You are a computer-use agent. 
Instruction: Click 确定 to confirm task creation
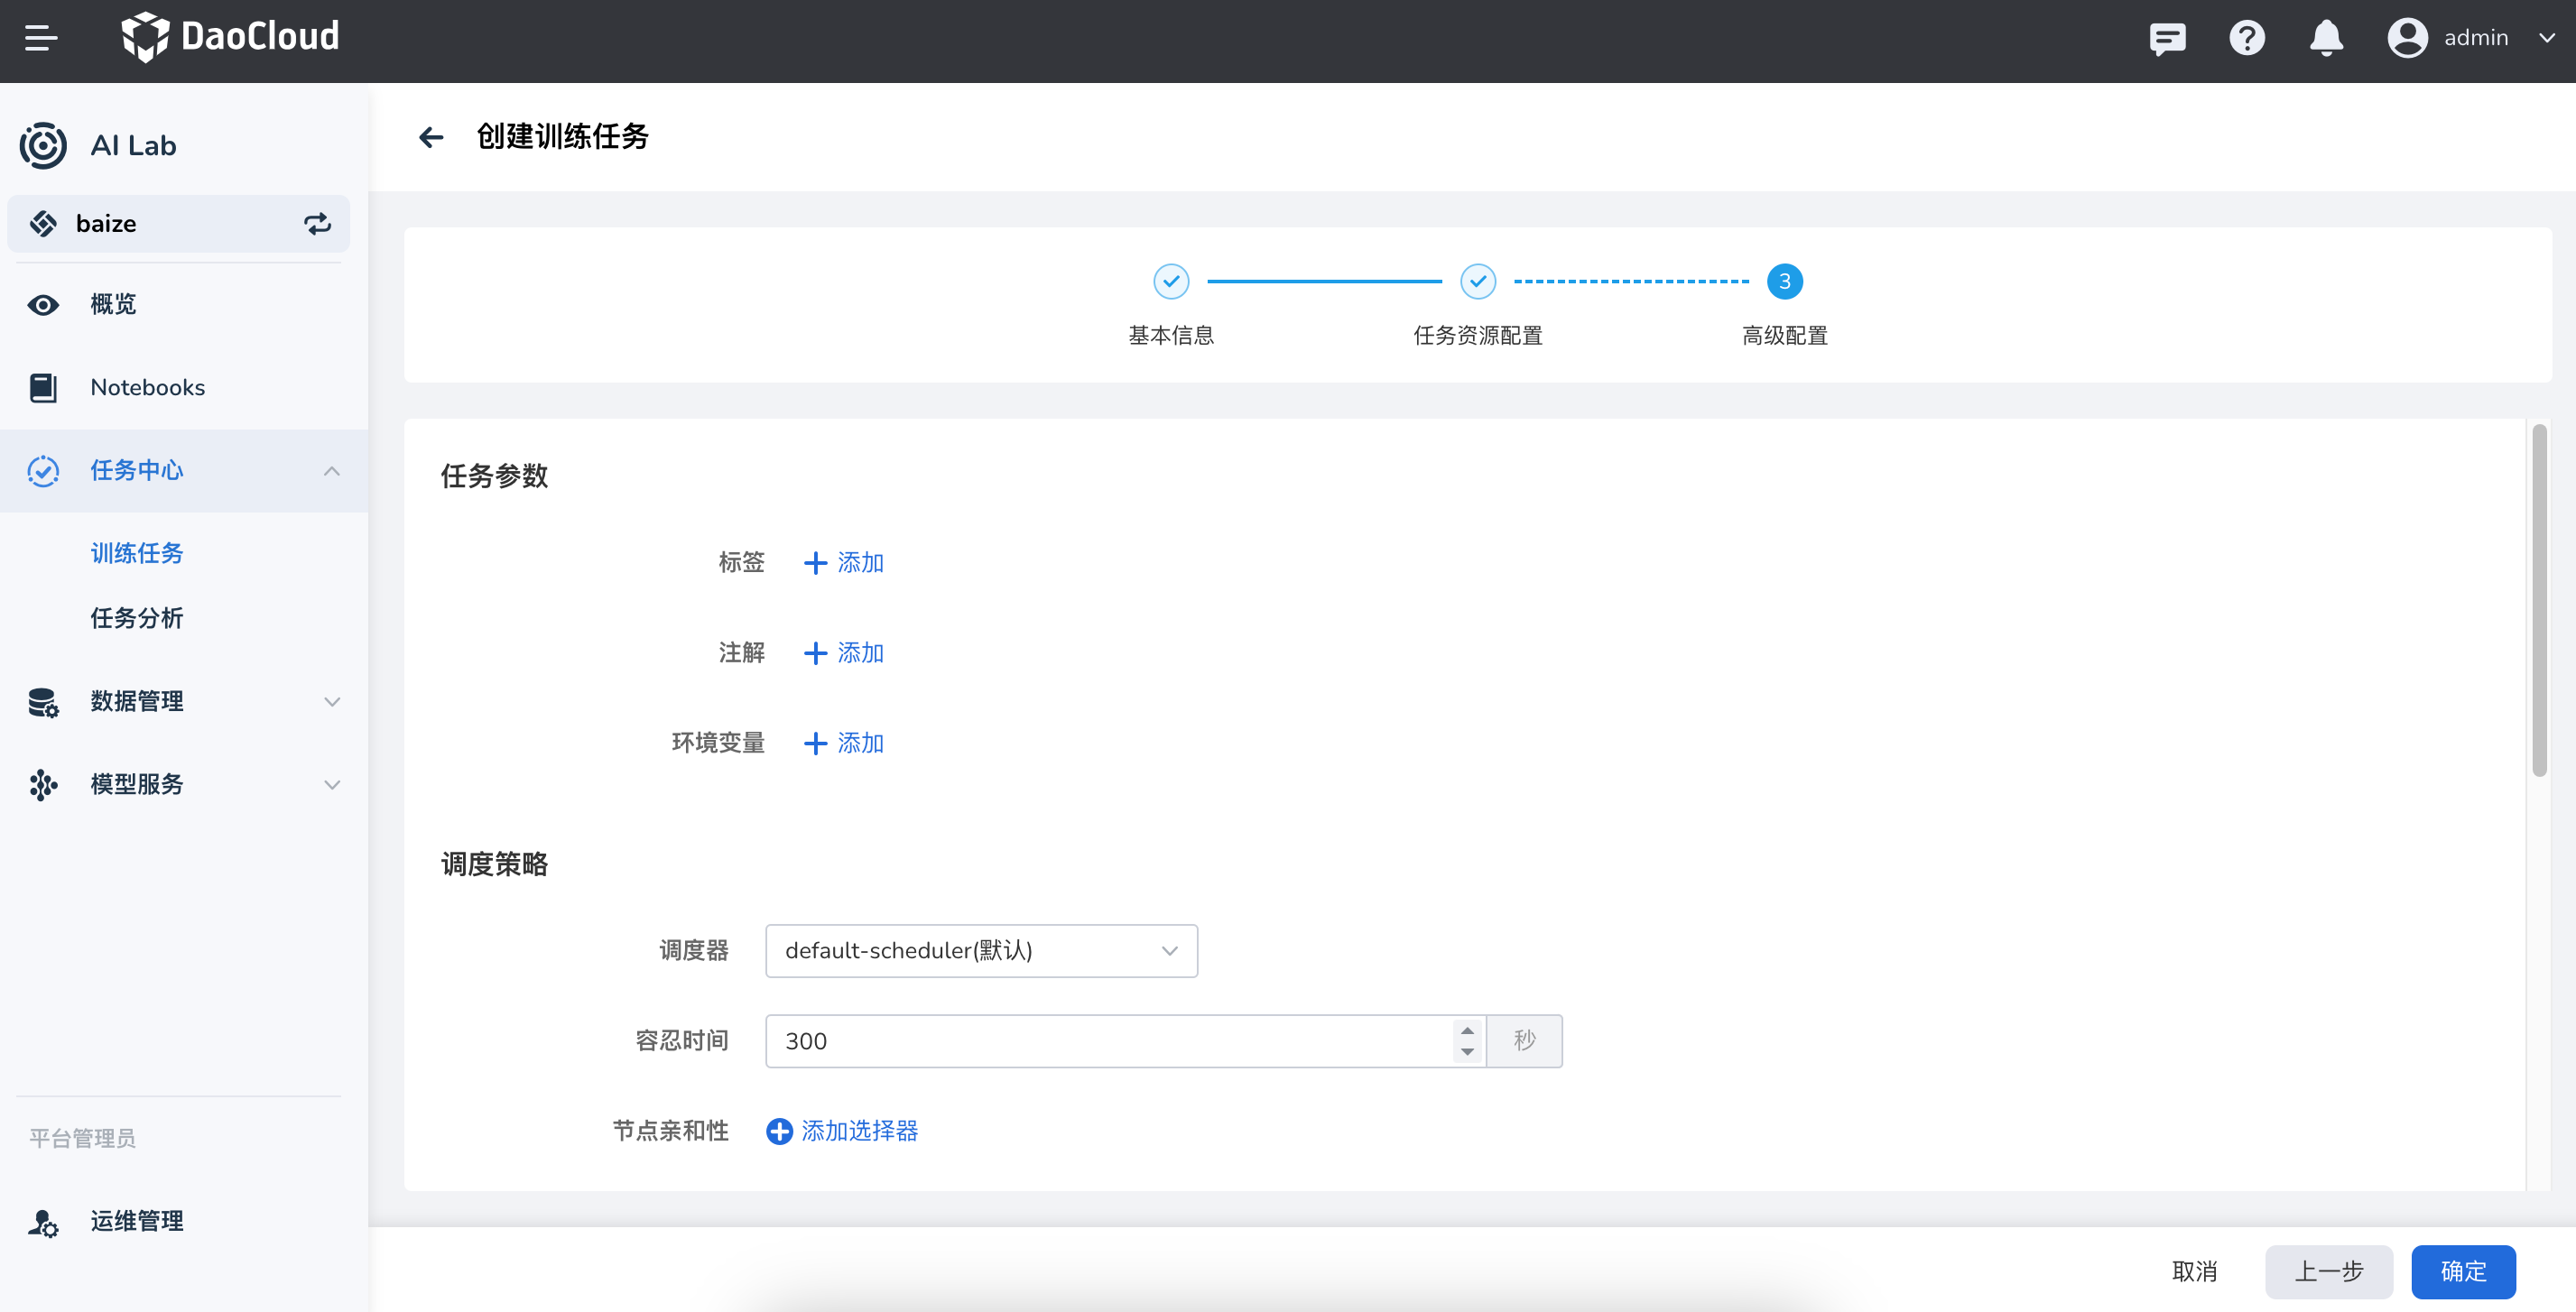pyautogui.click(x=2462, y=1271)
